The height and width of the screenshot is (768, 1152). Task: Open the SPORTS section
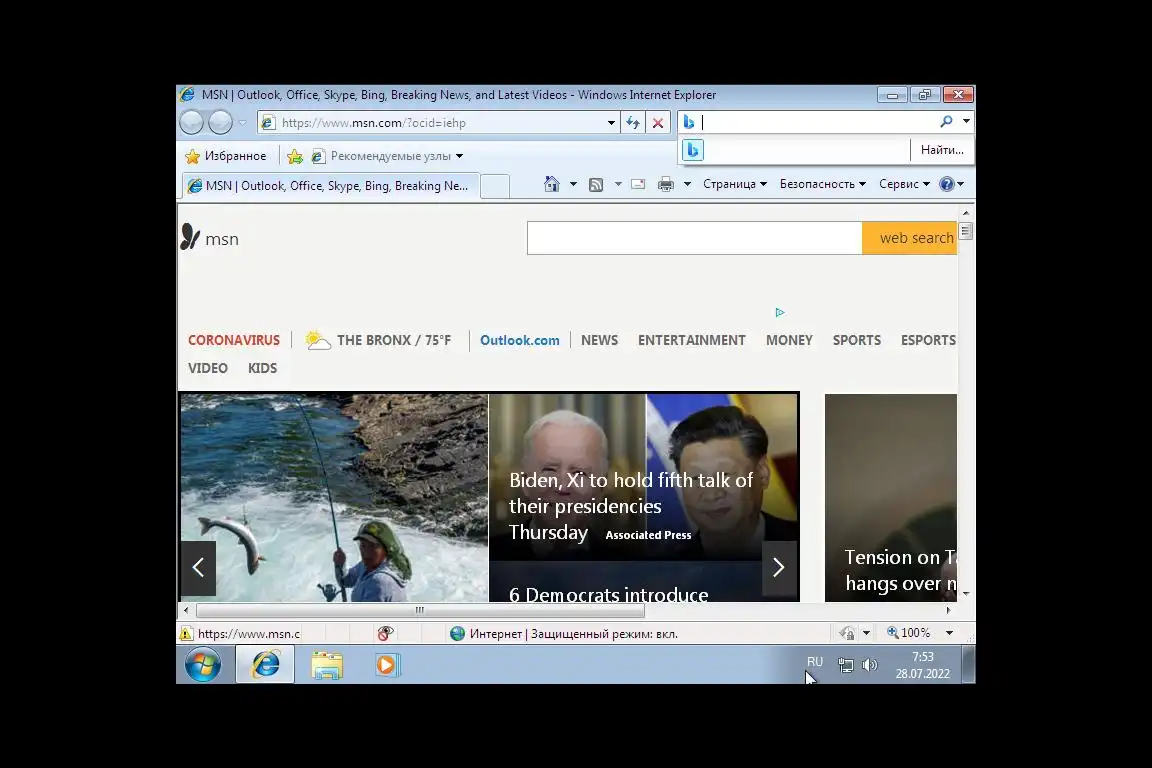857,340
